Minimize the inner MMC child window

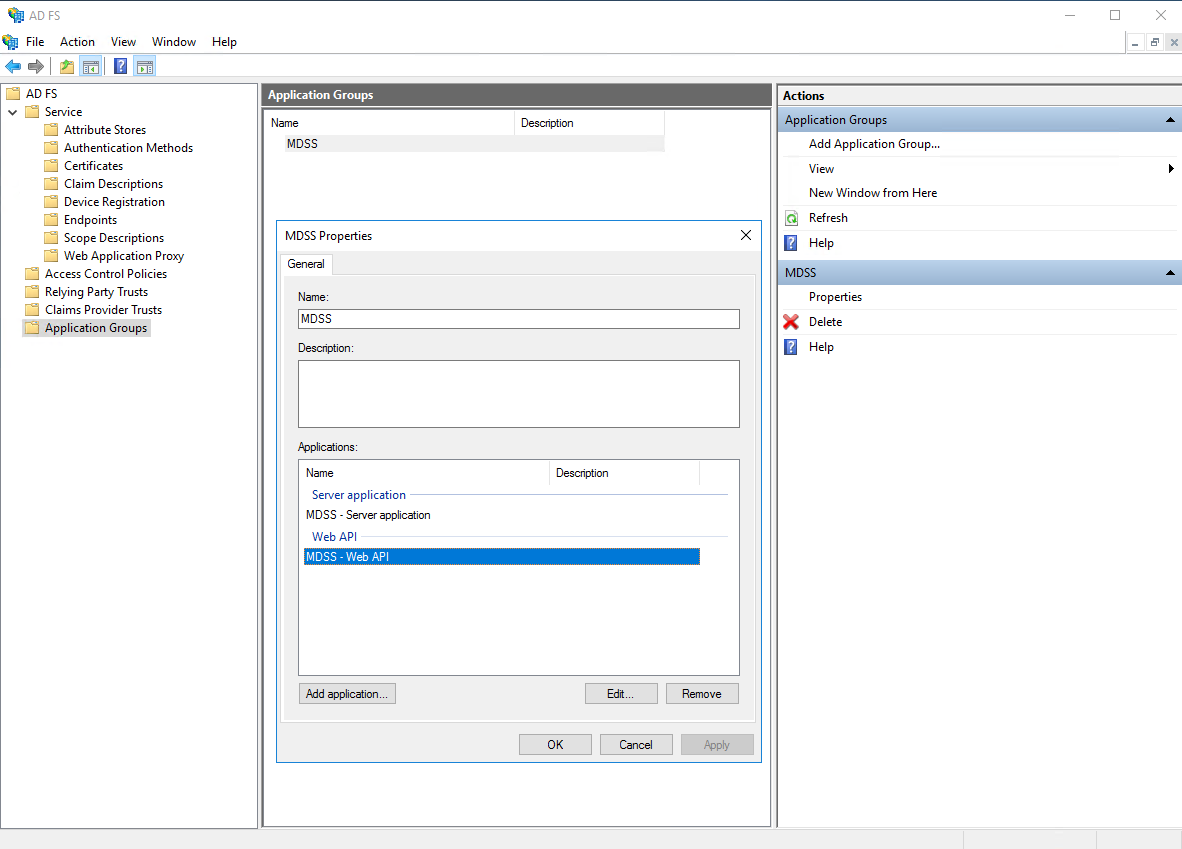pyautogui.click(x=1135, y=43)
